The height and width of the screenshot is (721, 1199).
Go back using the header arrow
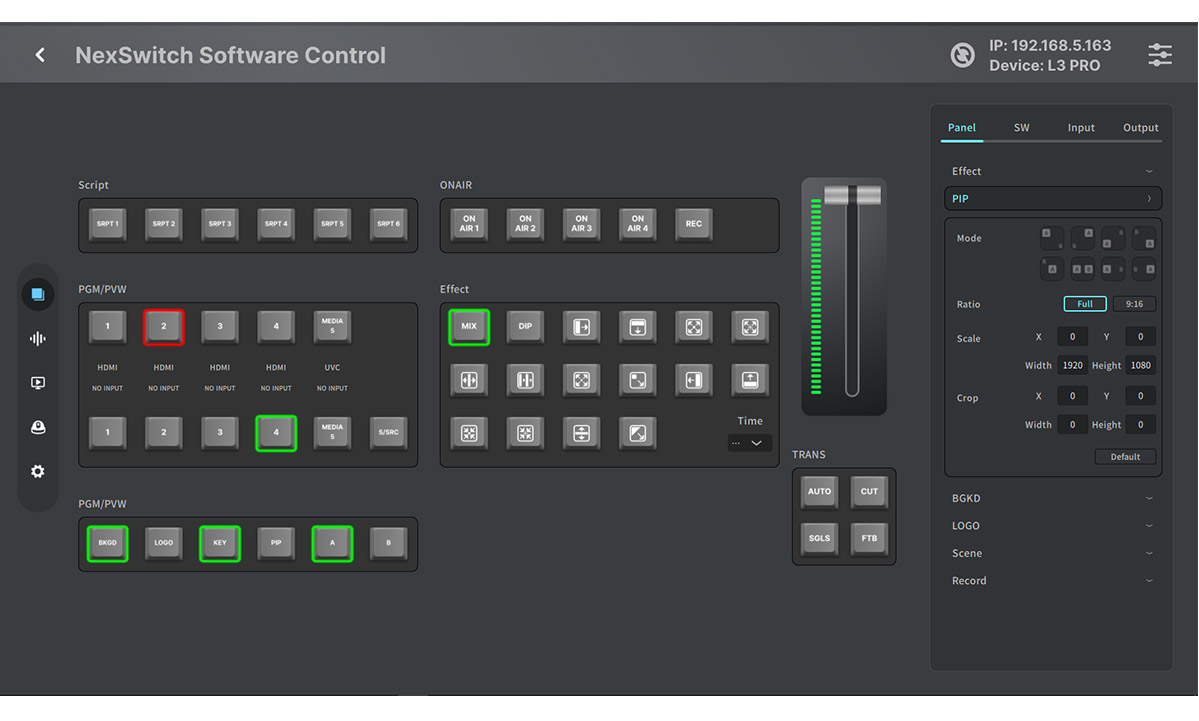pos(40,55)
